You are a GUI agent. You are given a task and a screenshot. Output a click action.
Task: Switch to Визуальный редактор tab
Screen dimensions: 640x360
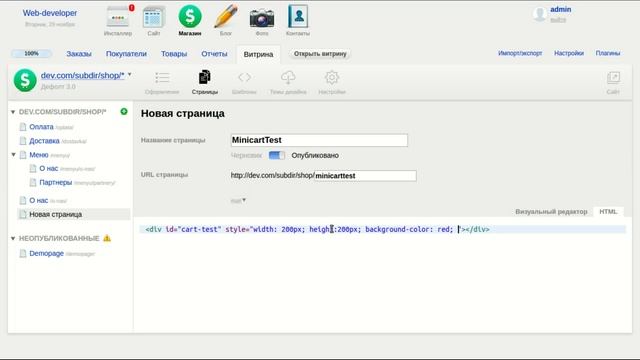click(551, 211)
